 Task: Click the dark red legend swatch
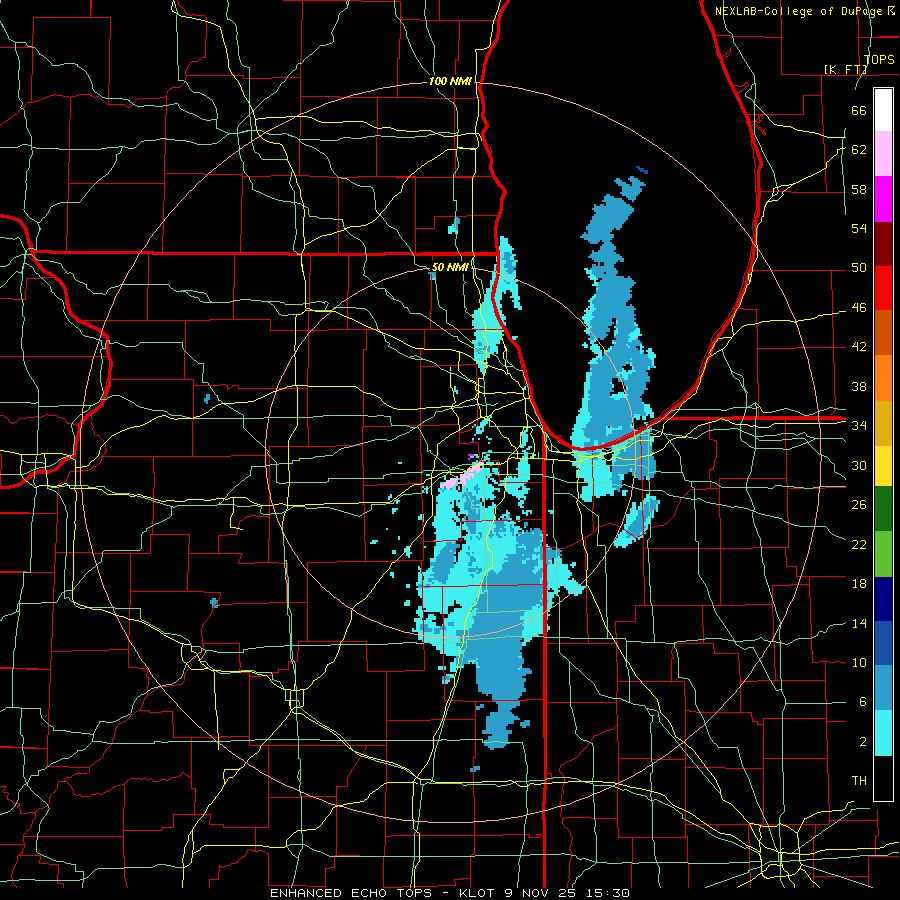coord(883,243)
